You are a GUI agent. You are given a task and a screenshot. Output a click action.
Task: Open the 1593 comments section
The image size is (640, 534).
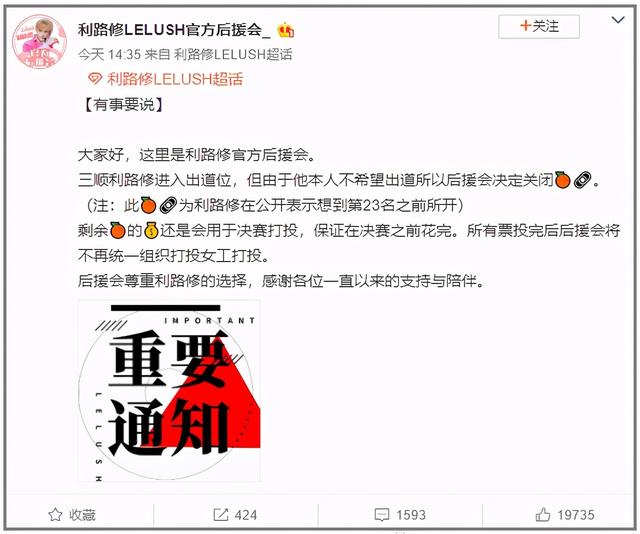click(x=411, y=515)
